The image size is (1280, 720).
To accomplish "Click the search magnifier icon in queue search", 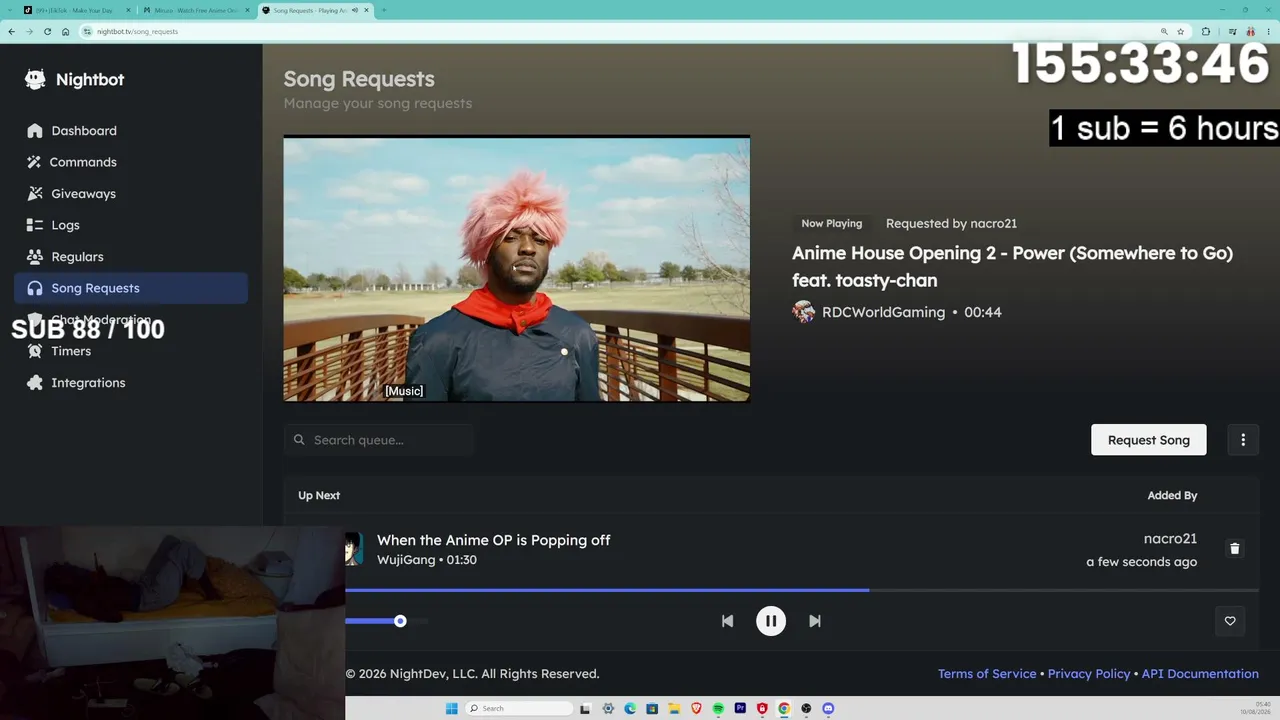I will coord(299,440).
